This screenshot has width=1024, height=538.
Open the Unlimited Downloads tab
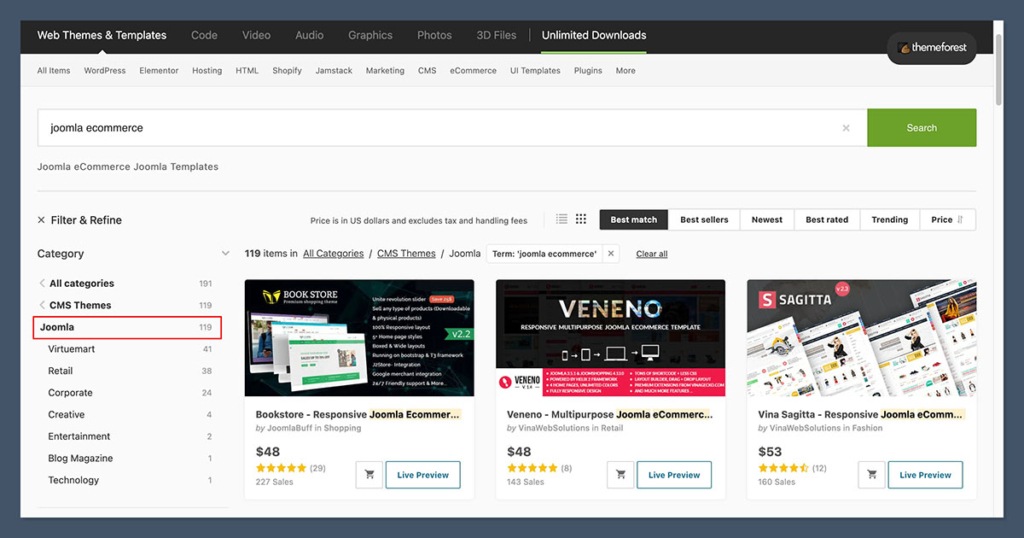[x=593, y=35]
